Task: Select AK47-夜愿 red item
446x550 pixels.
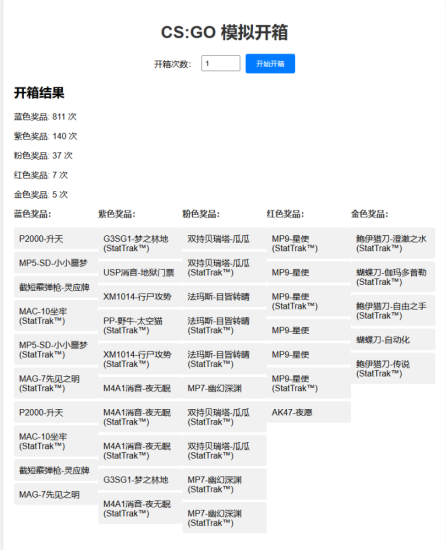Action: click(x=309, y=412)
